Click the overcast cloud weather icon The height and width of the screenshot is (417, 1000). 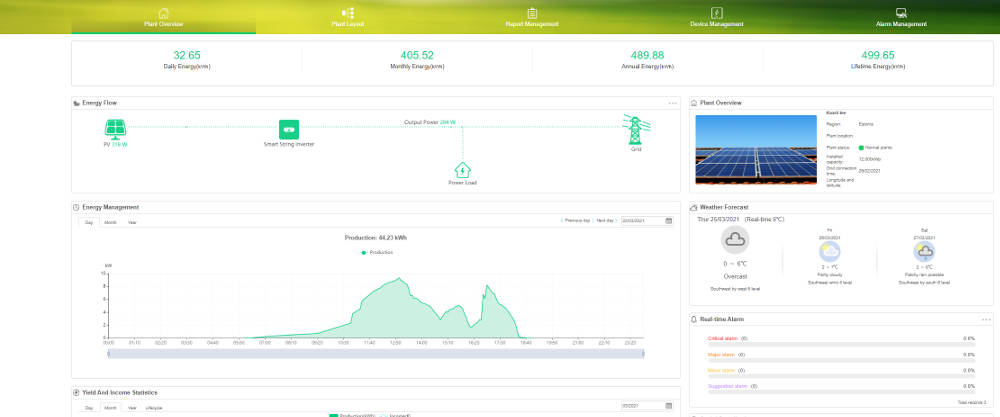(x=736, y=240)
